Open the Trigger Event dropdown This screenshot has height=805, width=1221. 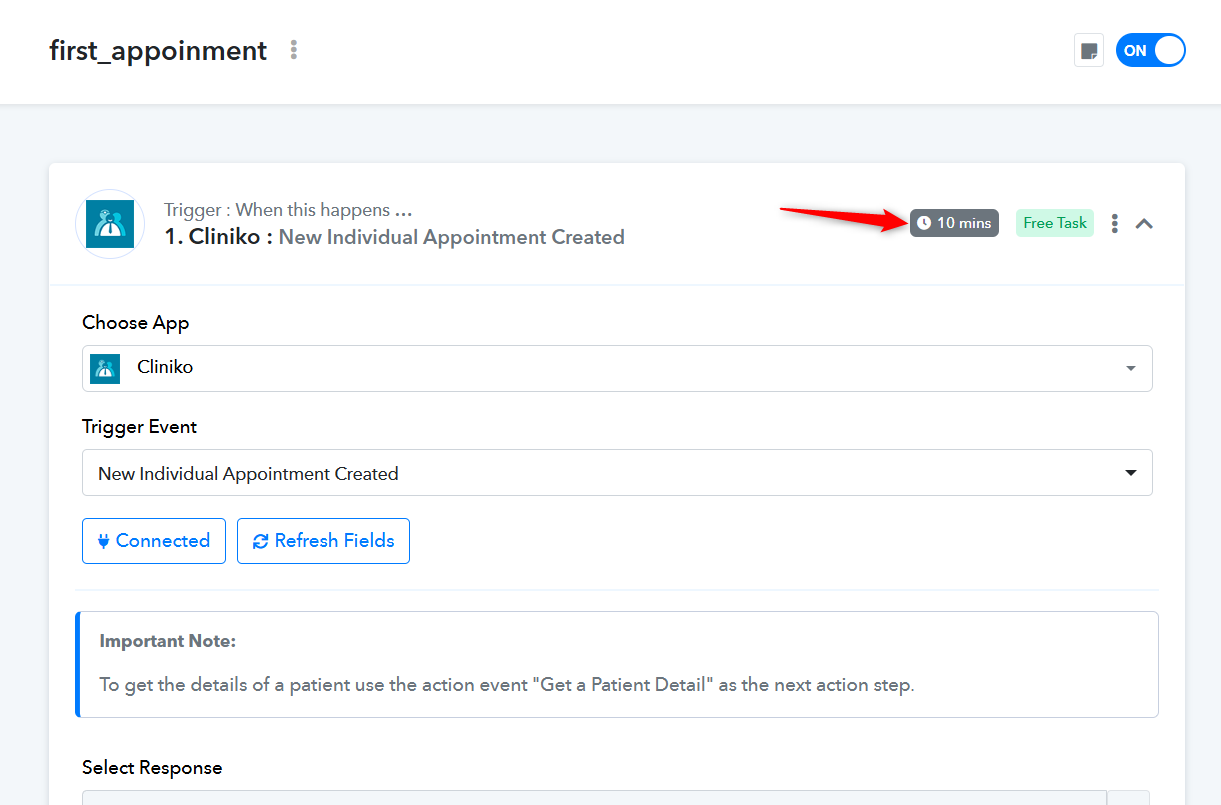pos(617,472)
